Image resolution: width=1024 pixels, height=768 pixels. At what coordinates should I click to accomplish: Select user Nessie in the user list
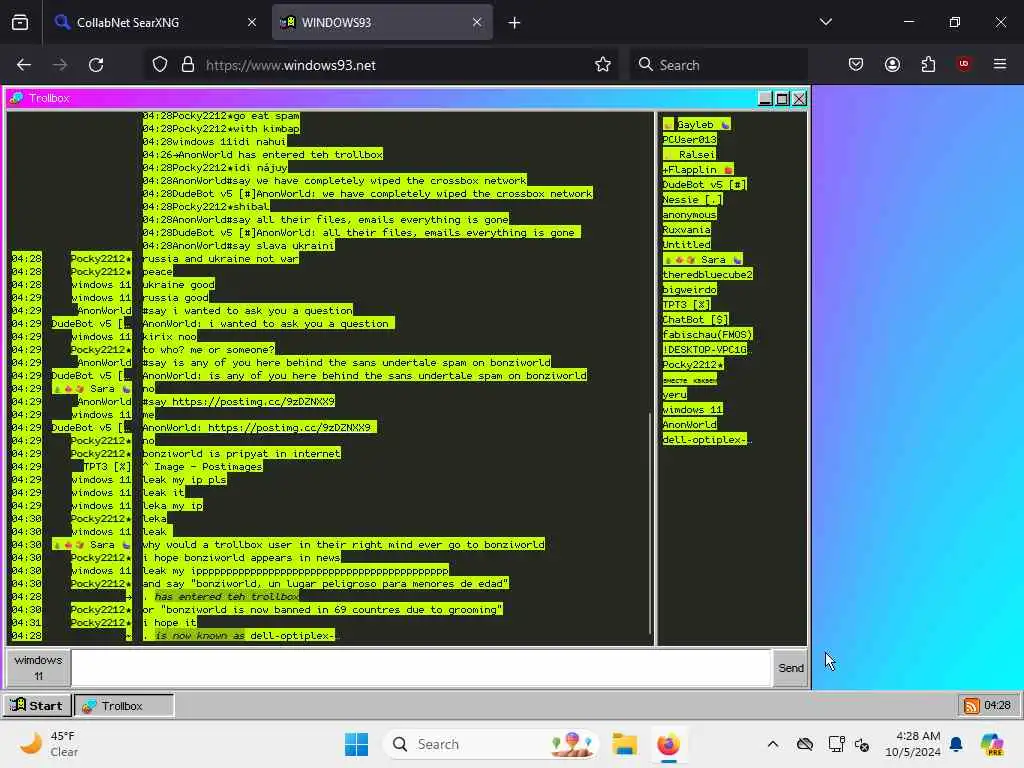pos(692,199)
